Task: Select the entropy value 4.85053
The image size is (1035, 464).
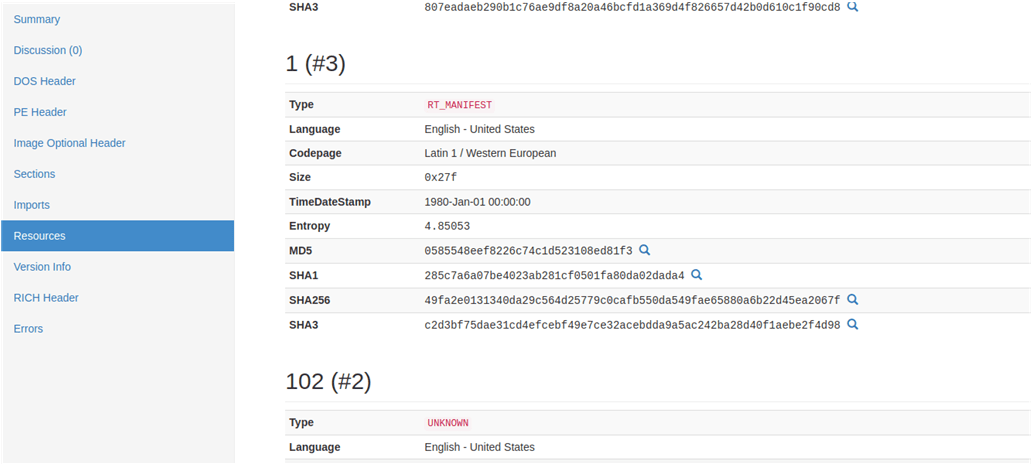Action: tap(447, 226)
